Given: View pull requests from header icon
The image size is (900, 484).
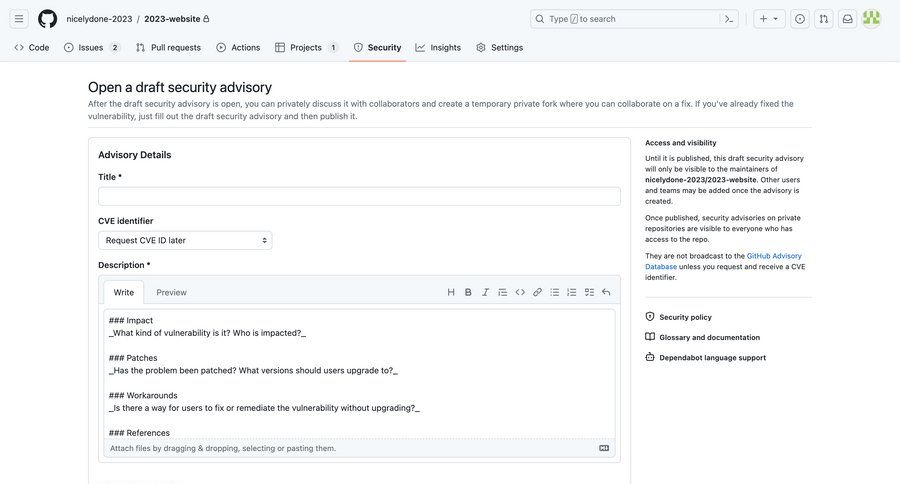Looking at the screenshot, I should point(824,19).
